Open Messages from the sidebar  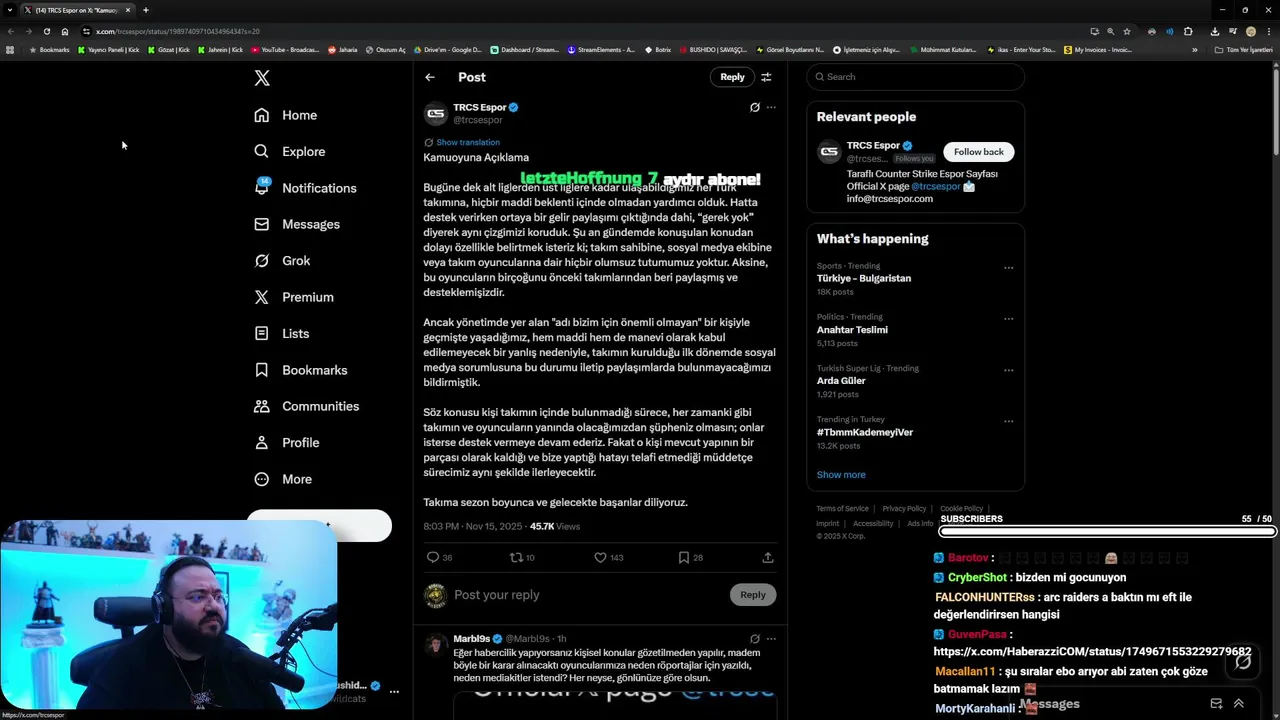pos(296,224)
